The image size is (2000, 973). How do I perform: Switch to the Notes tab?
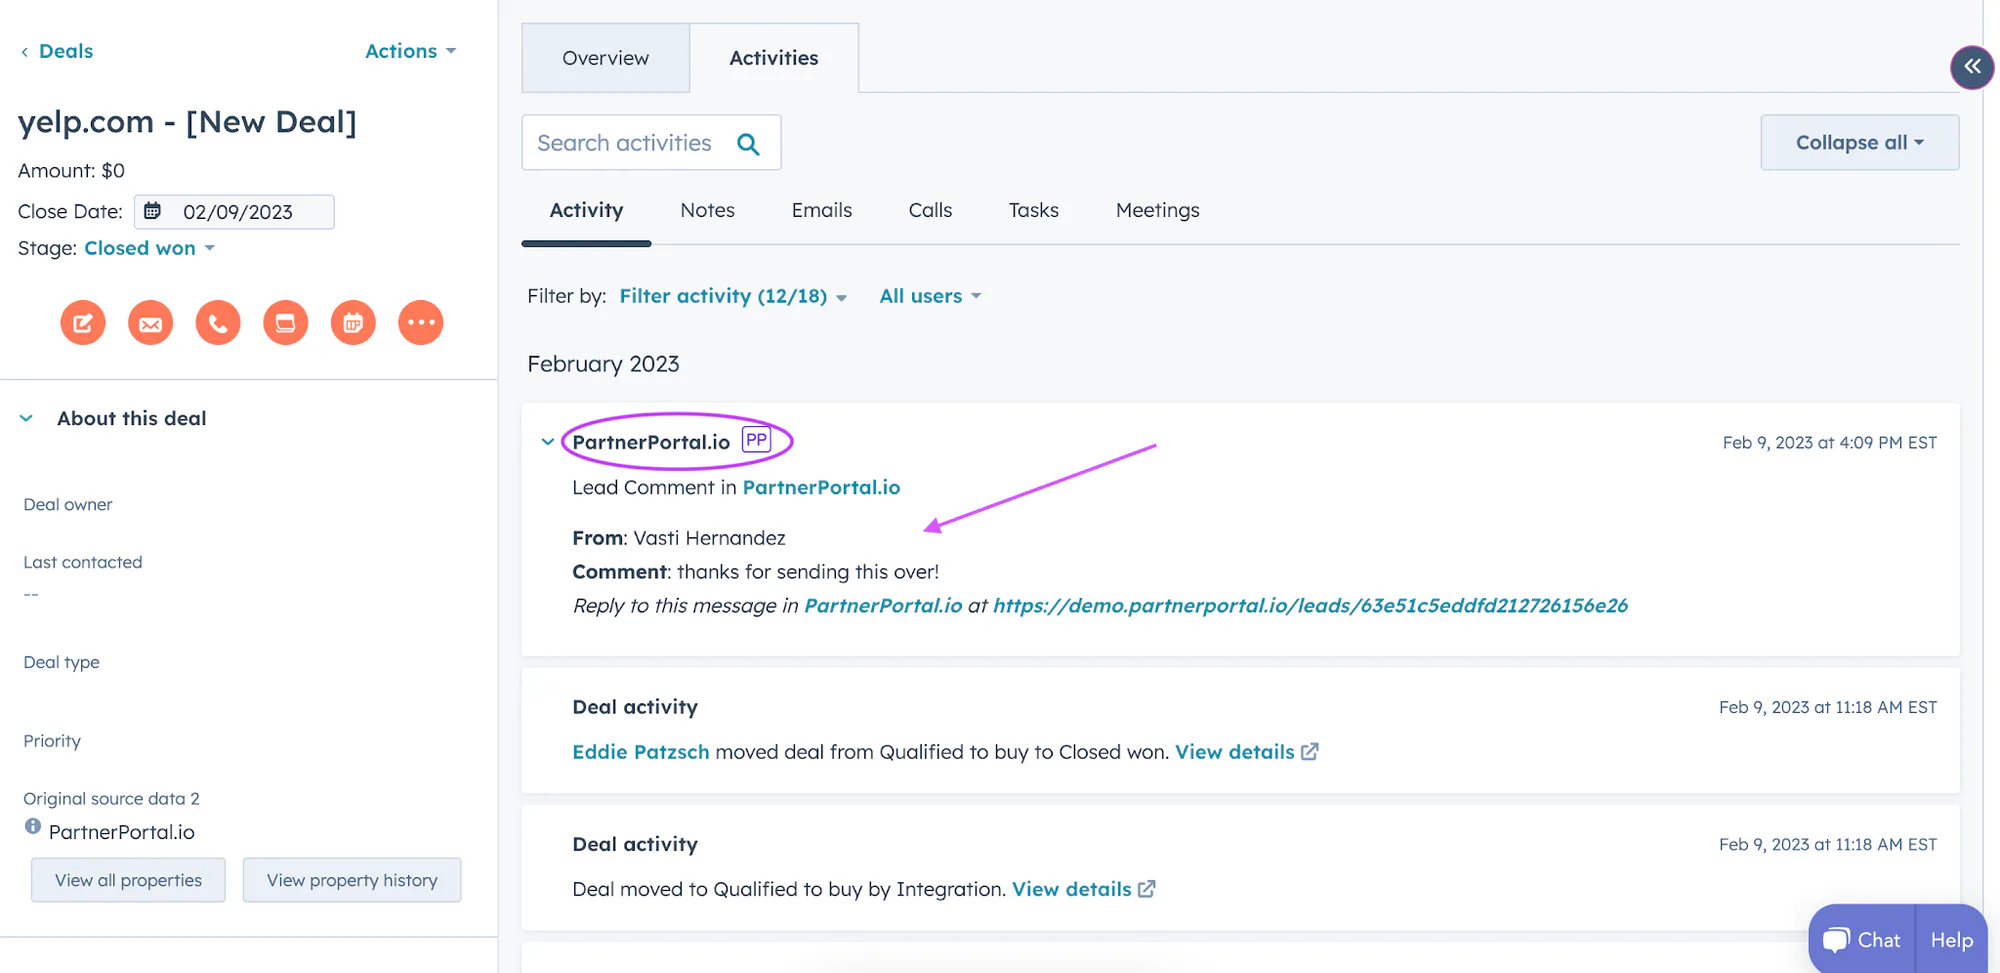coord(707,210)
